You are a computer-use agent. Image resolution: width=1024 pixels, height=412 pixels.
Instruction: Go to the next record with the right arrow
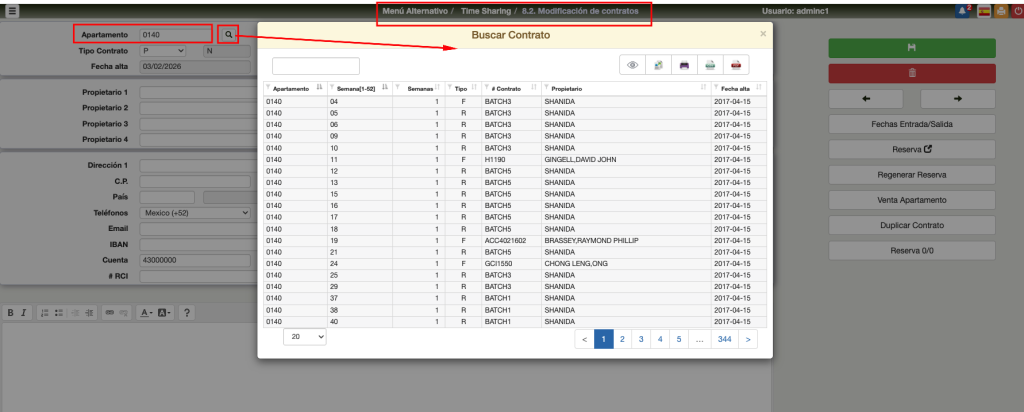[x=957, y=98]
